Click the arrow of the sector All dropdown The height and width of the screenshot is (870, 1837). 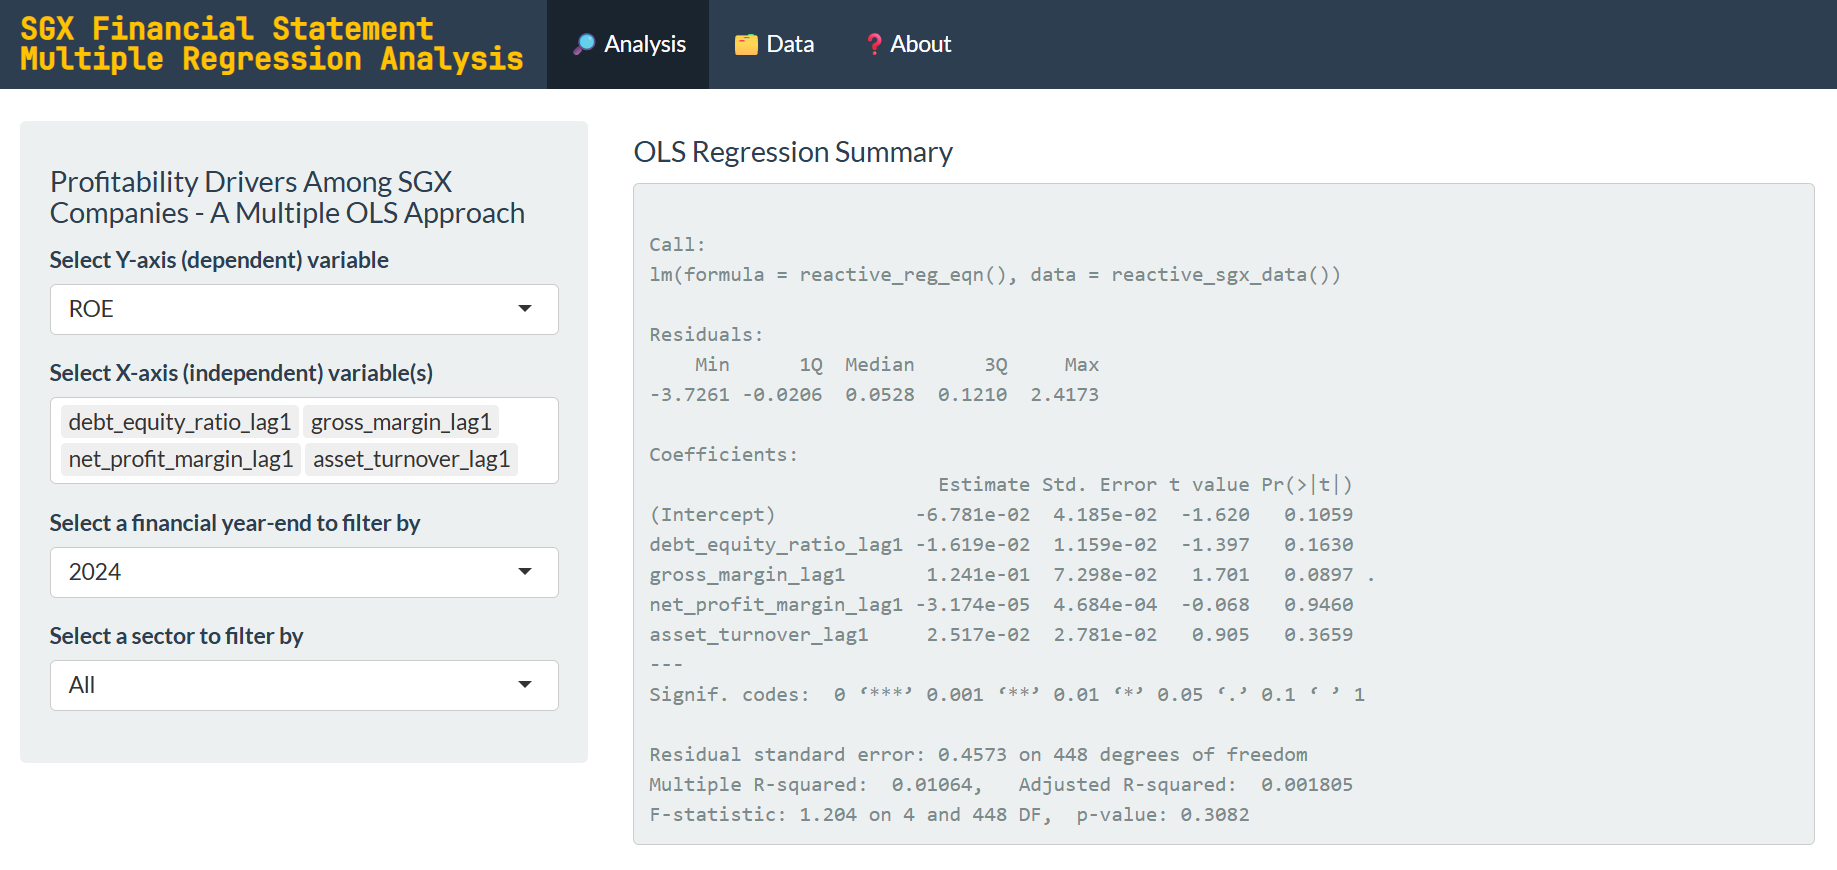click(x=525, y=685)
